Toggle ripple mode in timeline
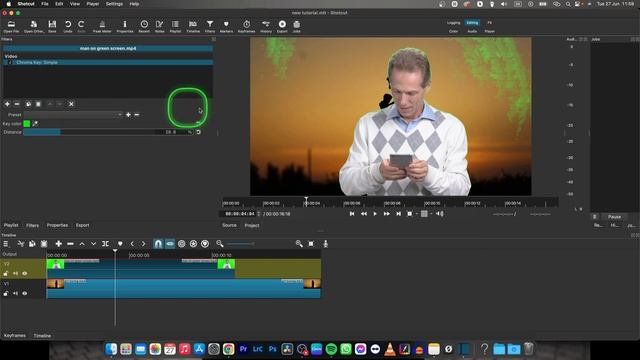The height and width of the screenshot is (360, 640). click(182, 244)
